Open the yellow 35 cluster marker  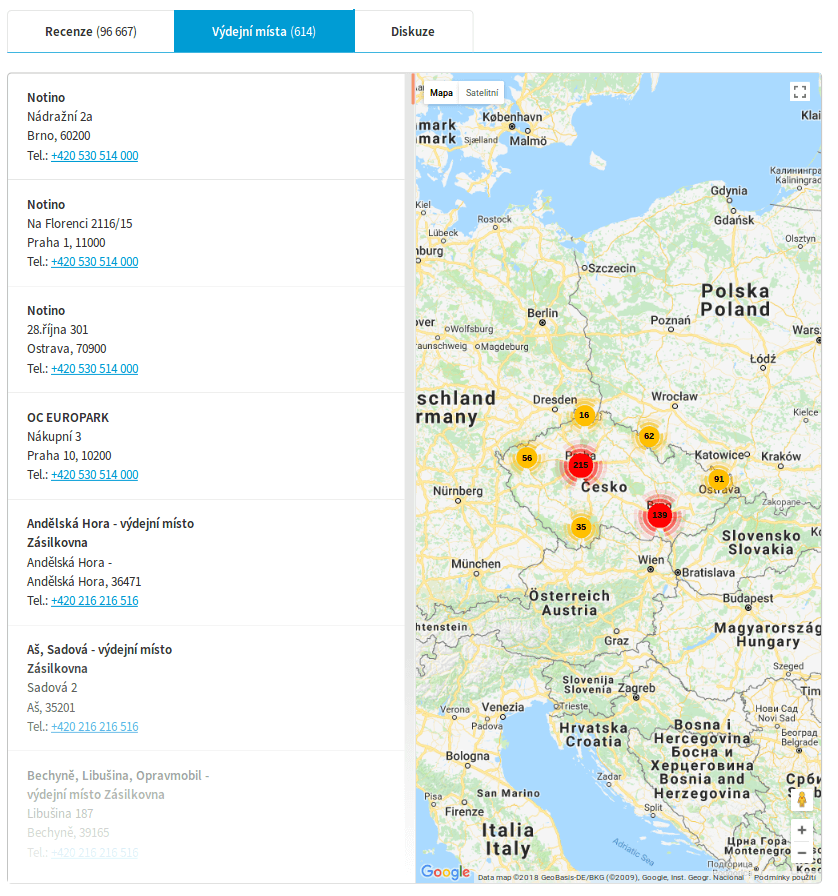pos(581,527)
